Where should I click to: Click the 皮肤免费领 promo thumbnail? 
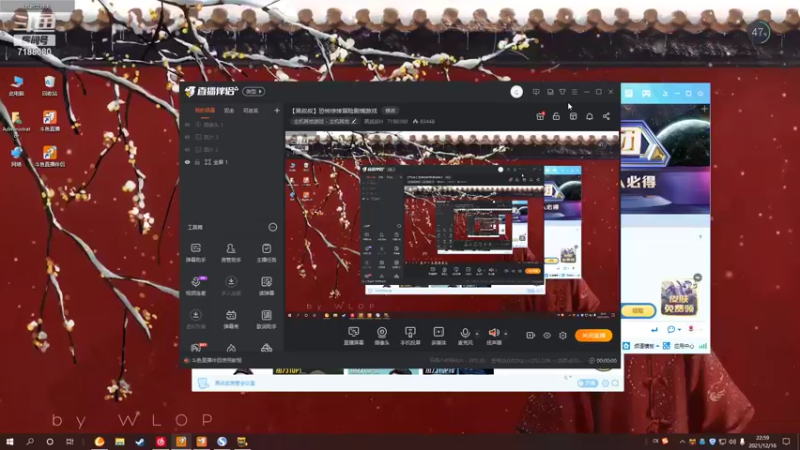(x=678, y=298)
